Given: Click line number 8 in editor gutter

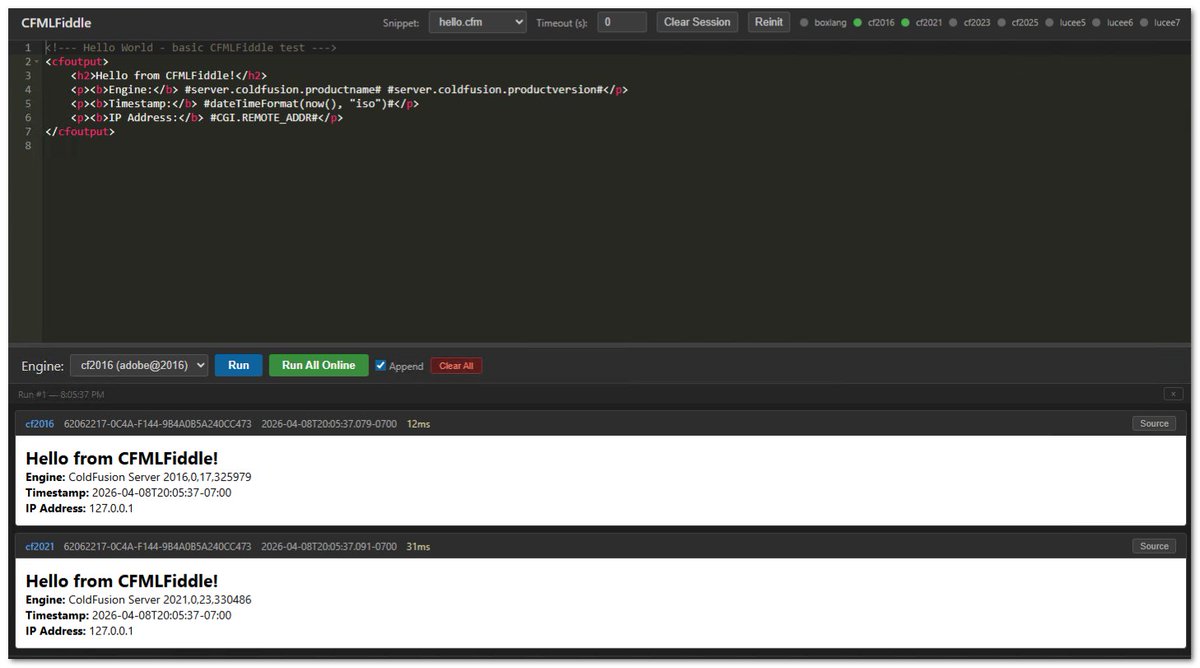Looking at the screenshot, I should click(x=27, y=146).
